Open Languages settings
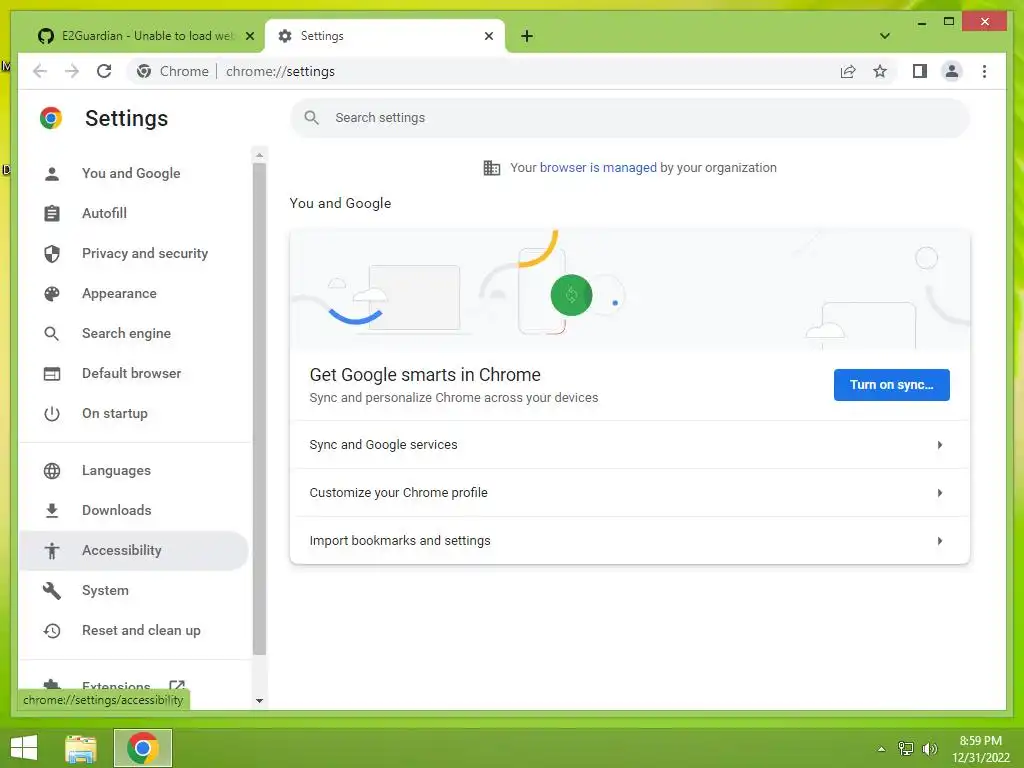 coord(134,470)
